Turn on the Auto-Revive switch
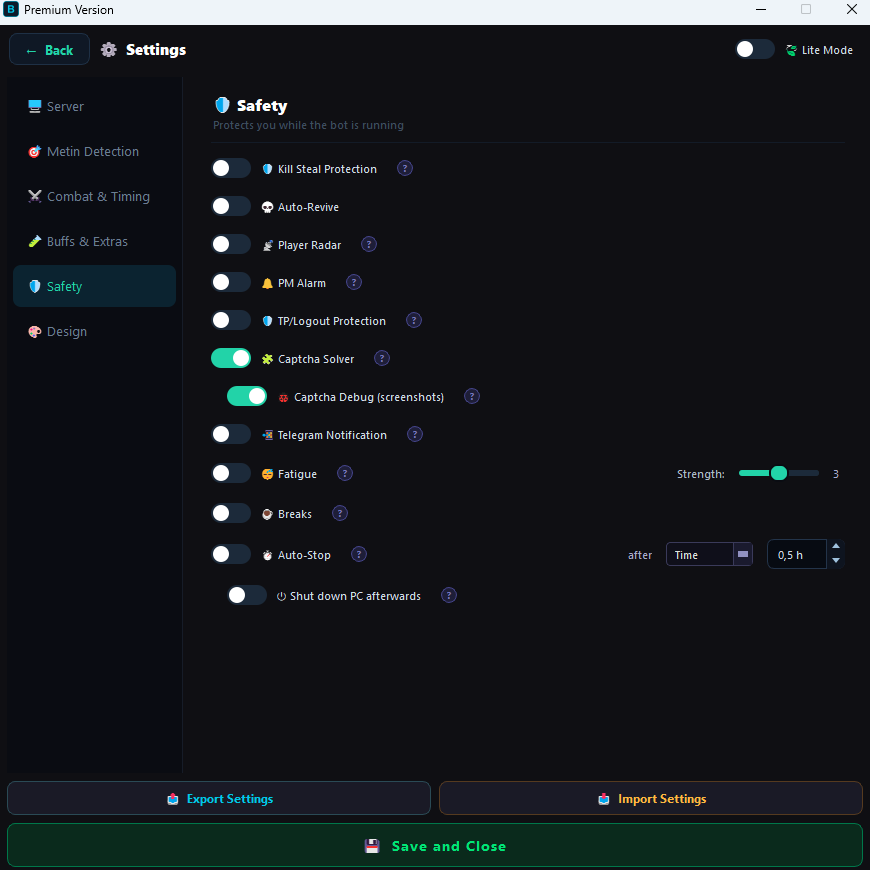This screenshot has width=870, height=870. 231,206
